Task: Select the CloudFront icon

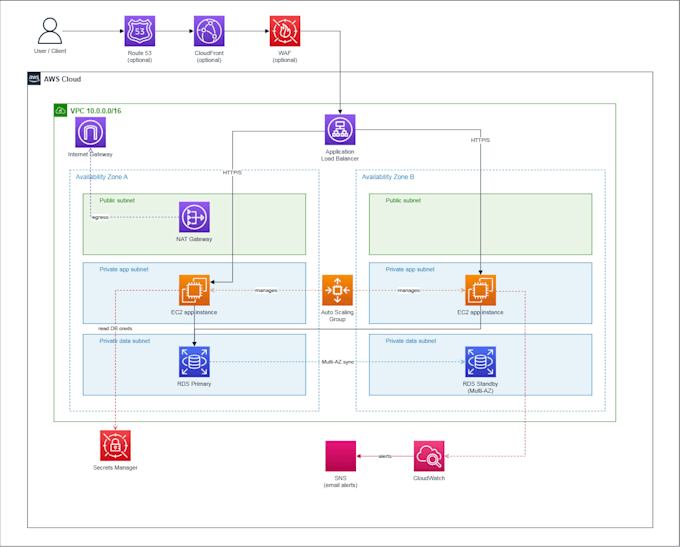Action: [x=209, y=31]
